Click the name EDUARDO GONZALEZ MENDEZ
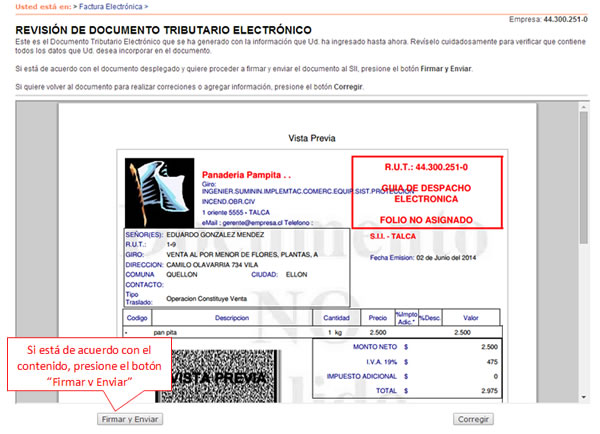The height and width of the screenshot is (434, 600). pyautogui.click(x=215, y=235)
